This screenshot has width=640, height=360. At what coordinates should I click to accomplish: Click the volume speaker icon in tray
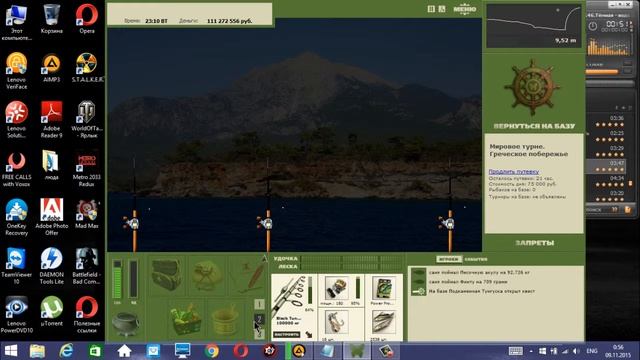click(576, 351)
